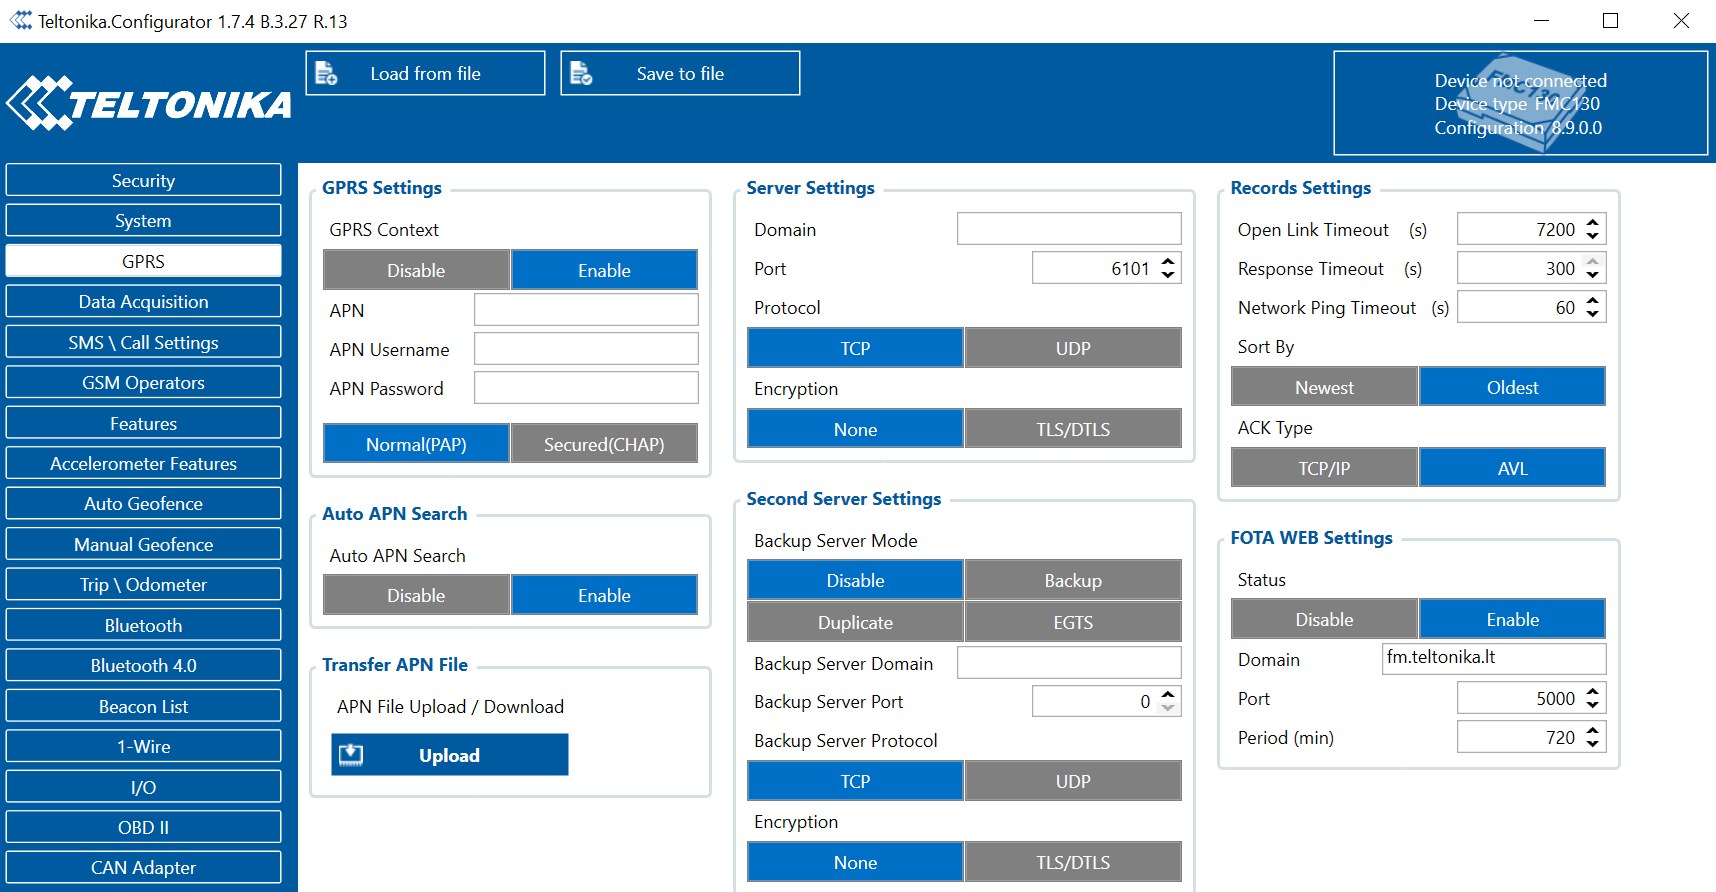
Task: Go to GSM Operators
Action: [x=143, y=382]
